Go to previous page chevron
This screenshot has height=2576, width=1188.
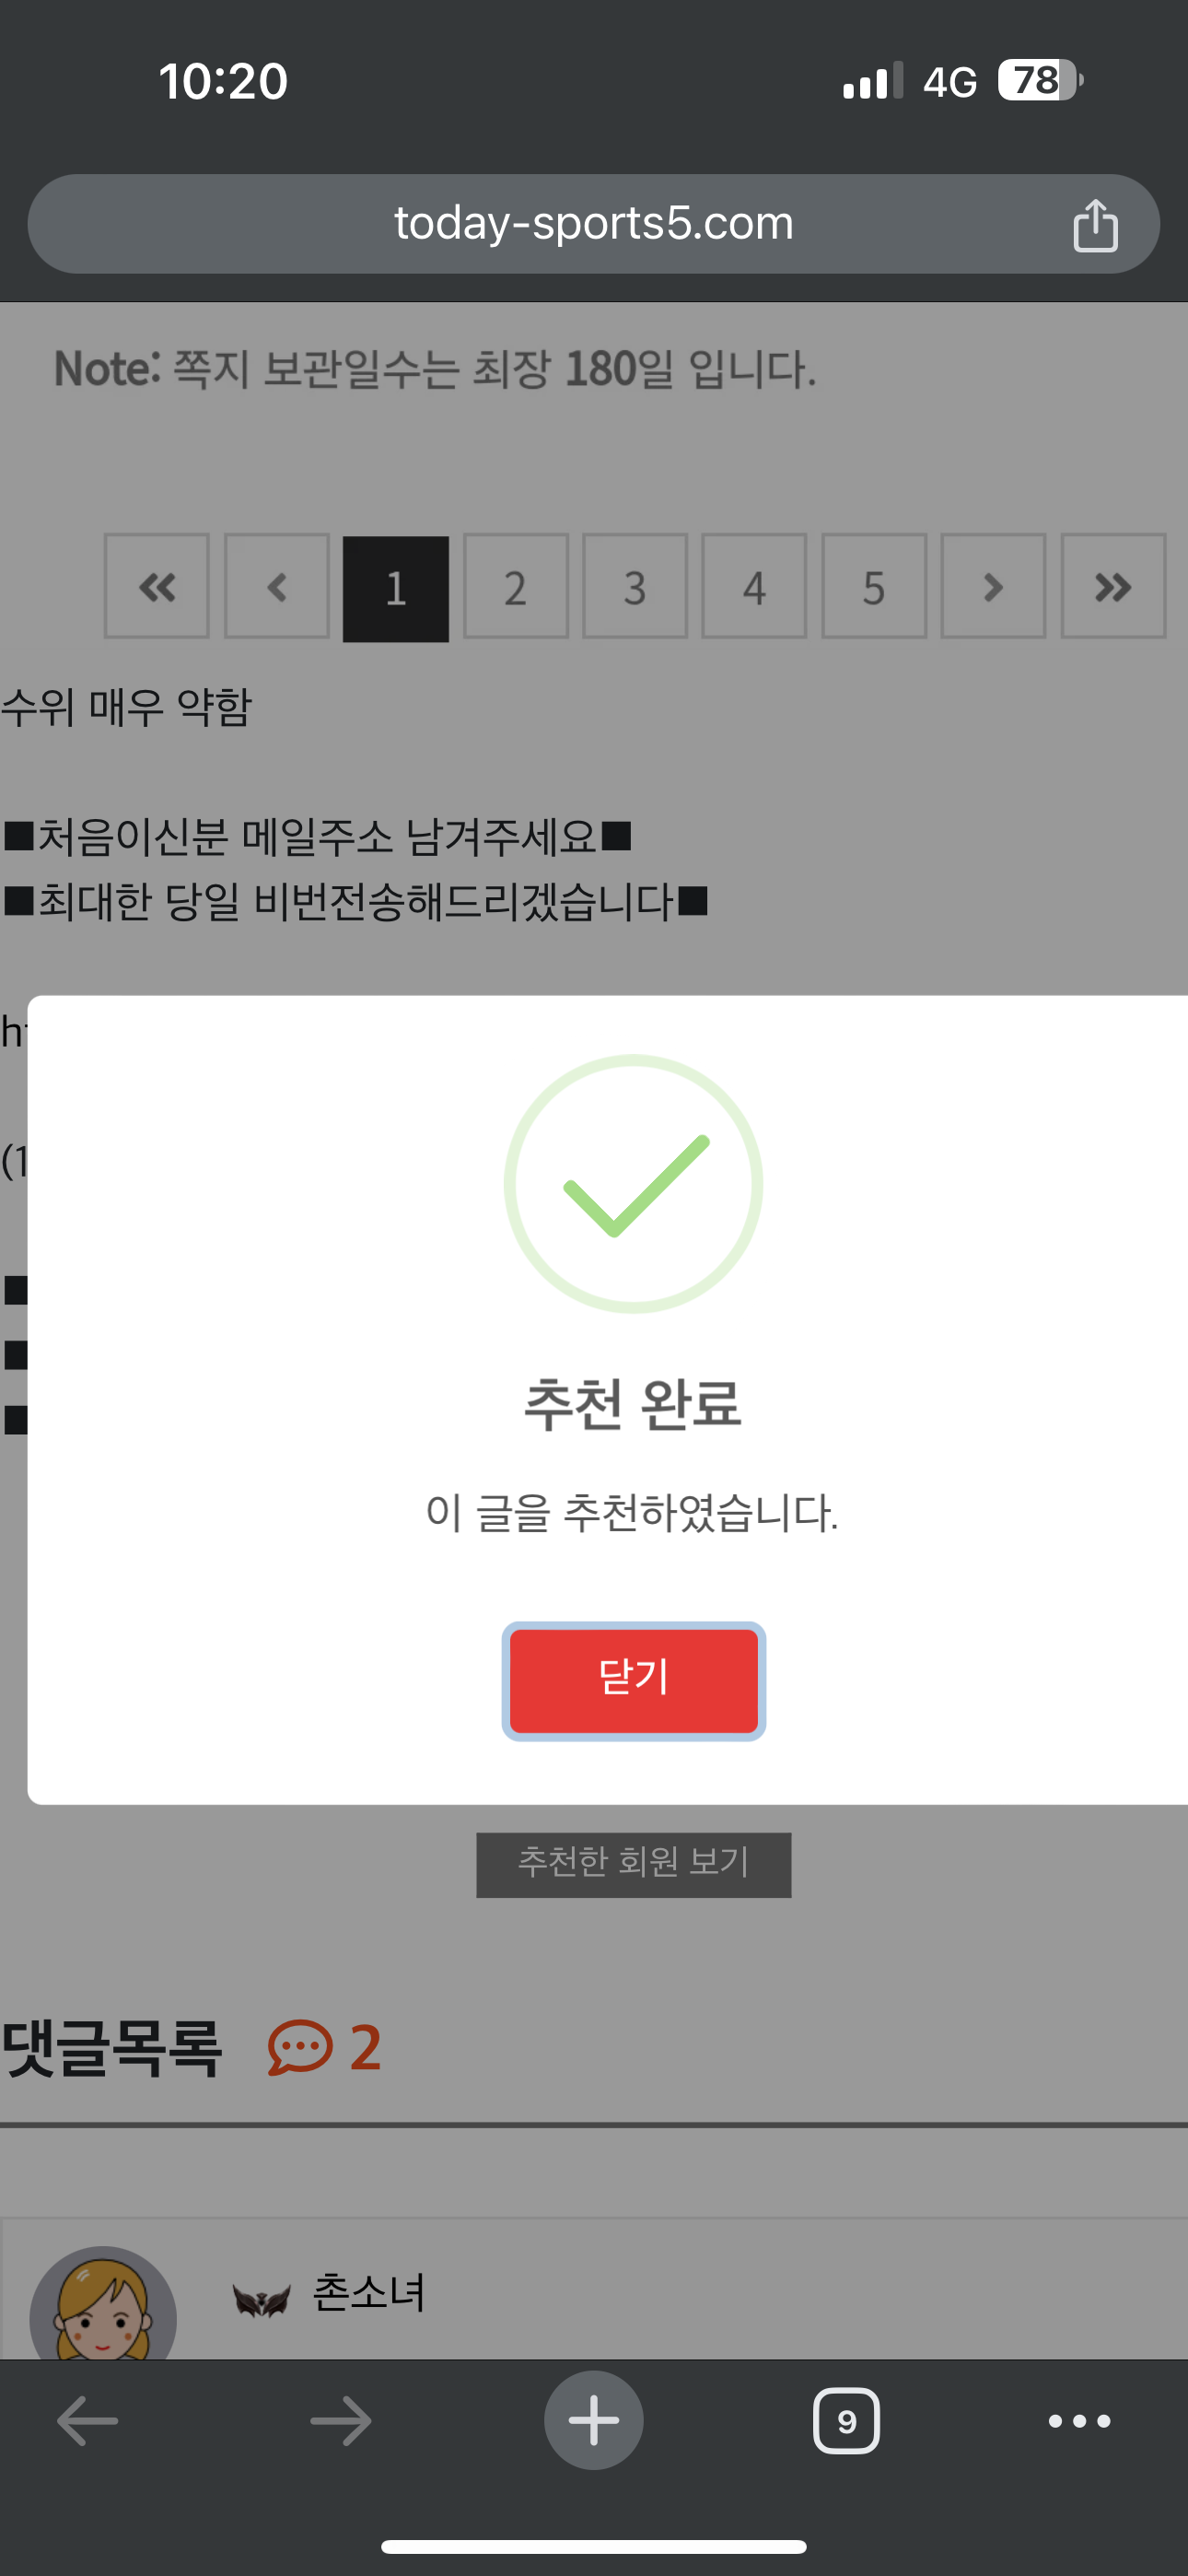(277, 587)
